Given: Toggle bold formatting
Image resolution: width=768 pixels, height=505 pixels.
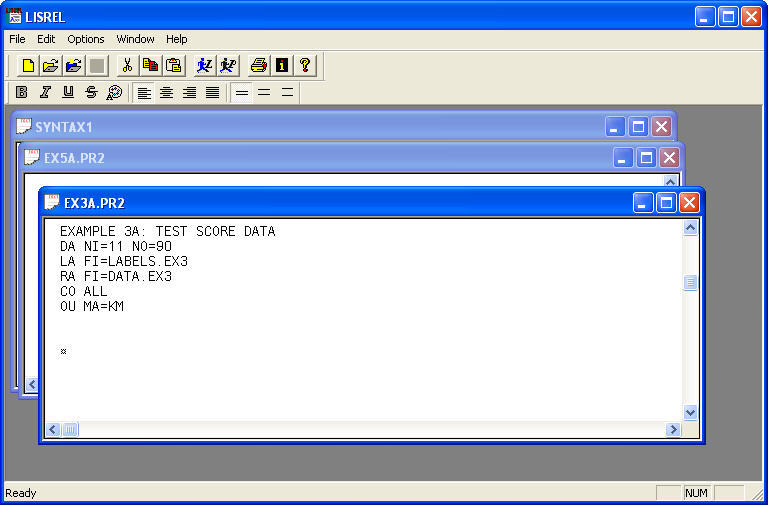Looking at the screenshot, I should (x=22, y=92).
